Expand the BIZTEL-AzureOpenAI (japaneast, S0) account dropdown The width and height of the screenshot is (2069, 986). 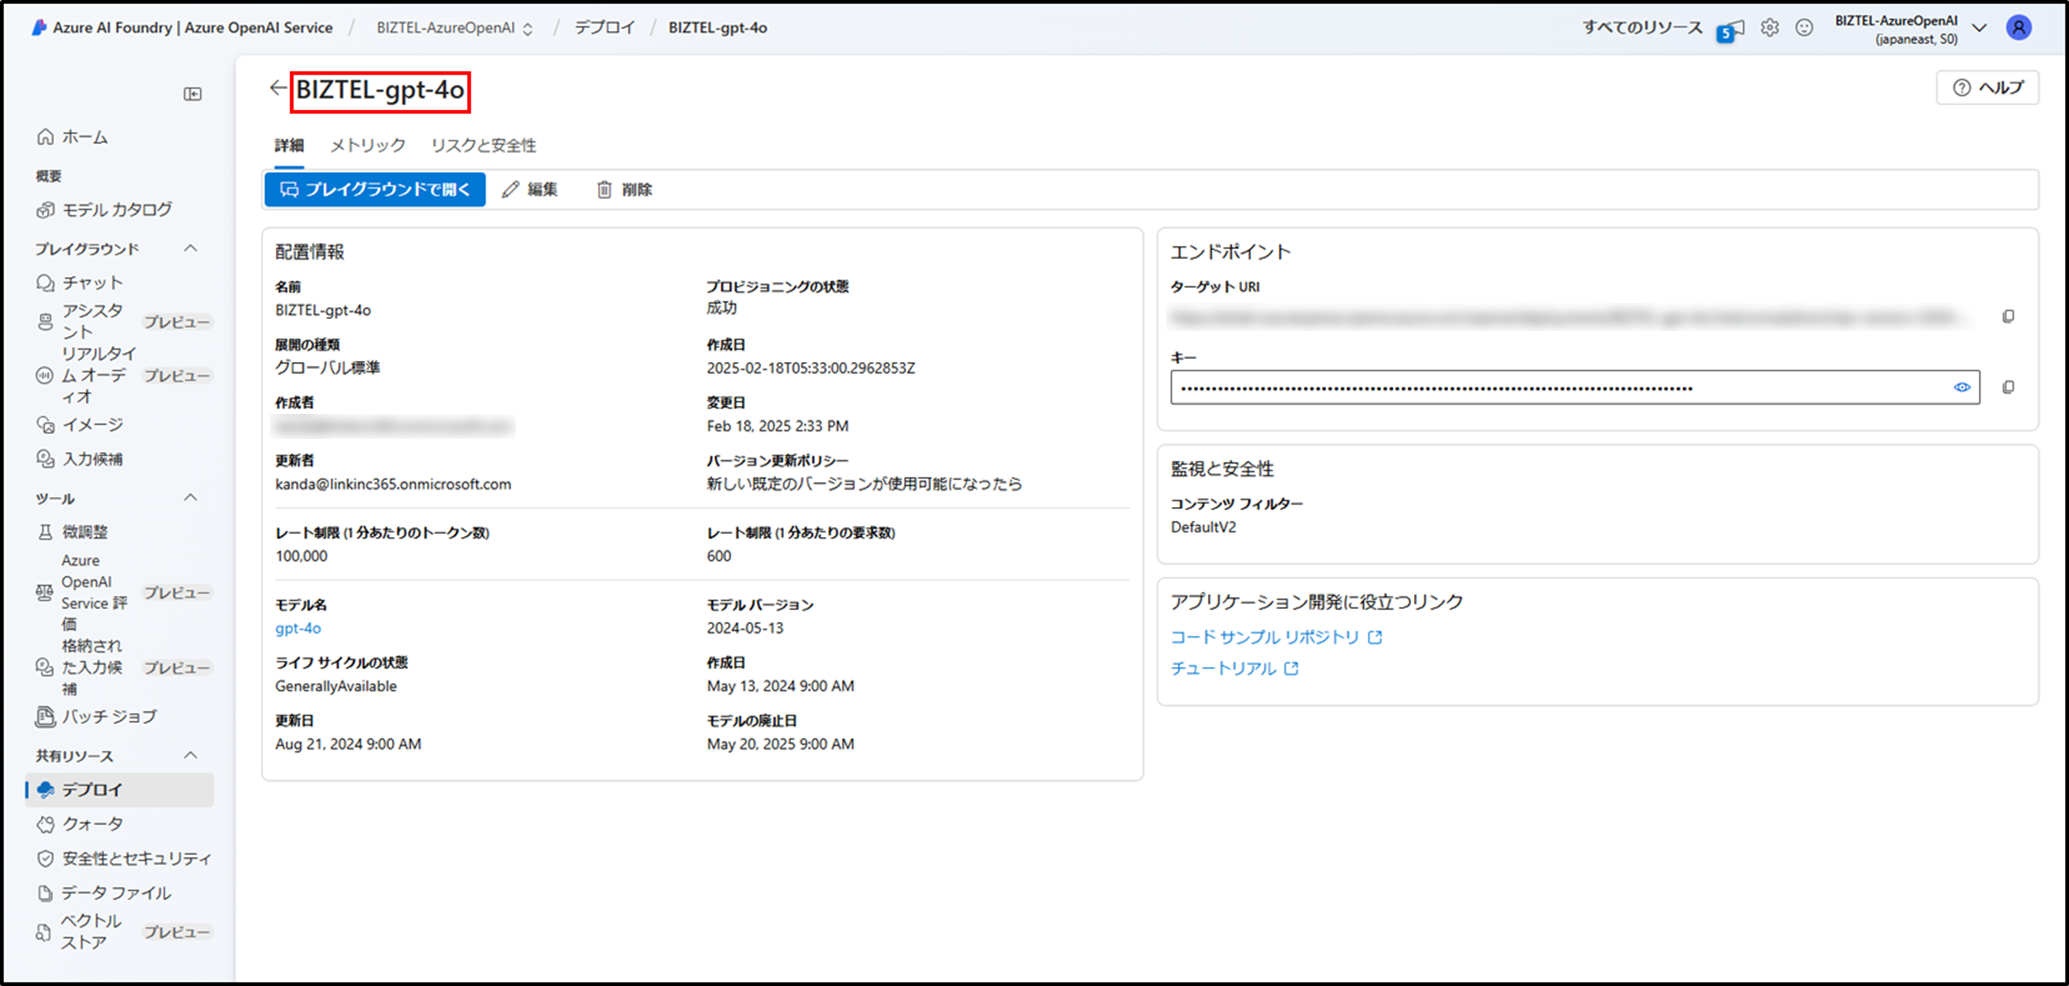(x=1979, y=28)
